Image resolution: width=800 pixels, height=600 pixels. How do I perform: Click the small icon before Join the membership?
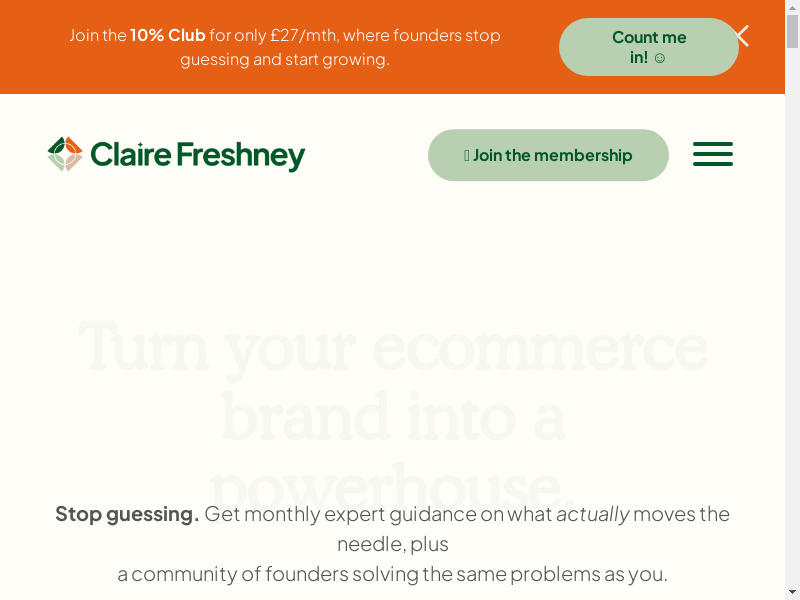[x=466, y=155]
